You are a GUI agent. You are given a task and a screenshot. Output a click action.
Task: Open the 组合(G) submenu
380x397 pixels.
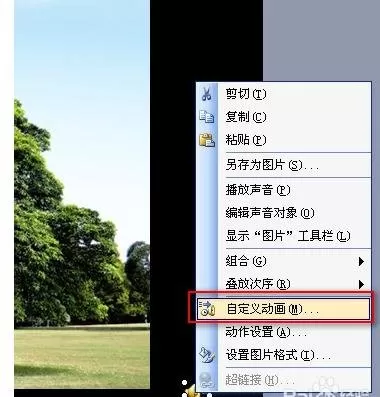point(283,261)
